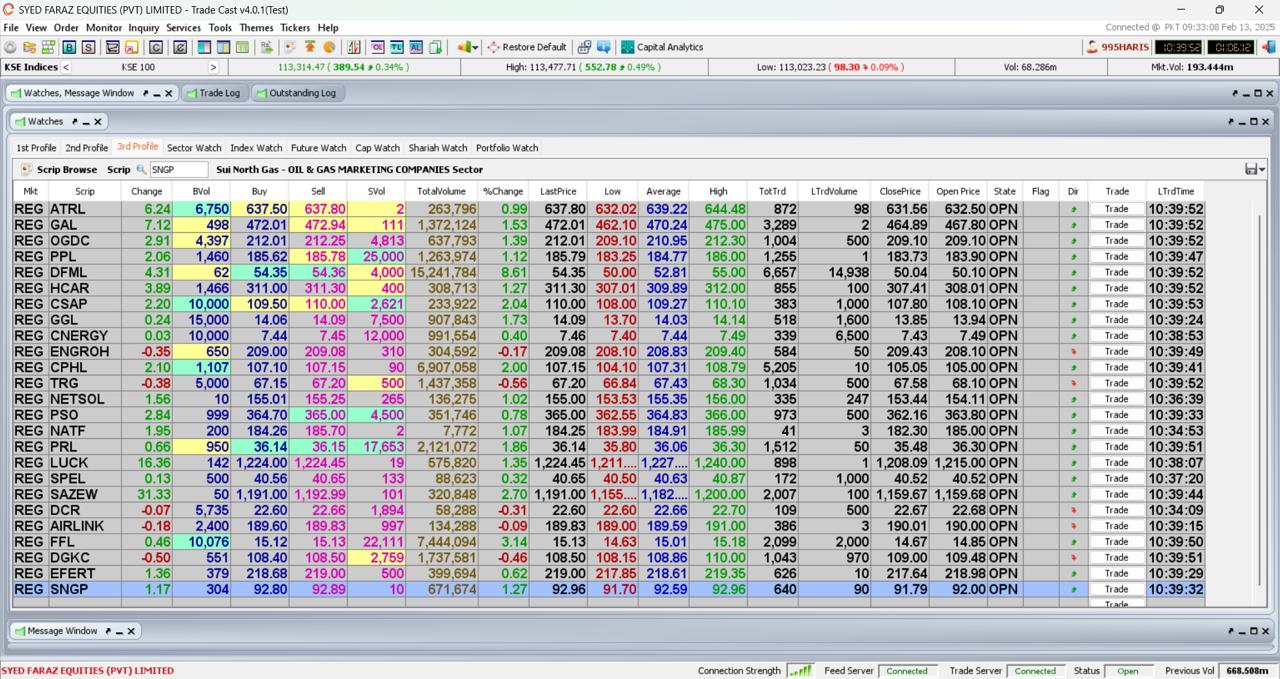This screenshot has height=679, width=1280.
Task: Click the Sell order 'S' toolbar icon
Action: 88,47
